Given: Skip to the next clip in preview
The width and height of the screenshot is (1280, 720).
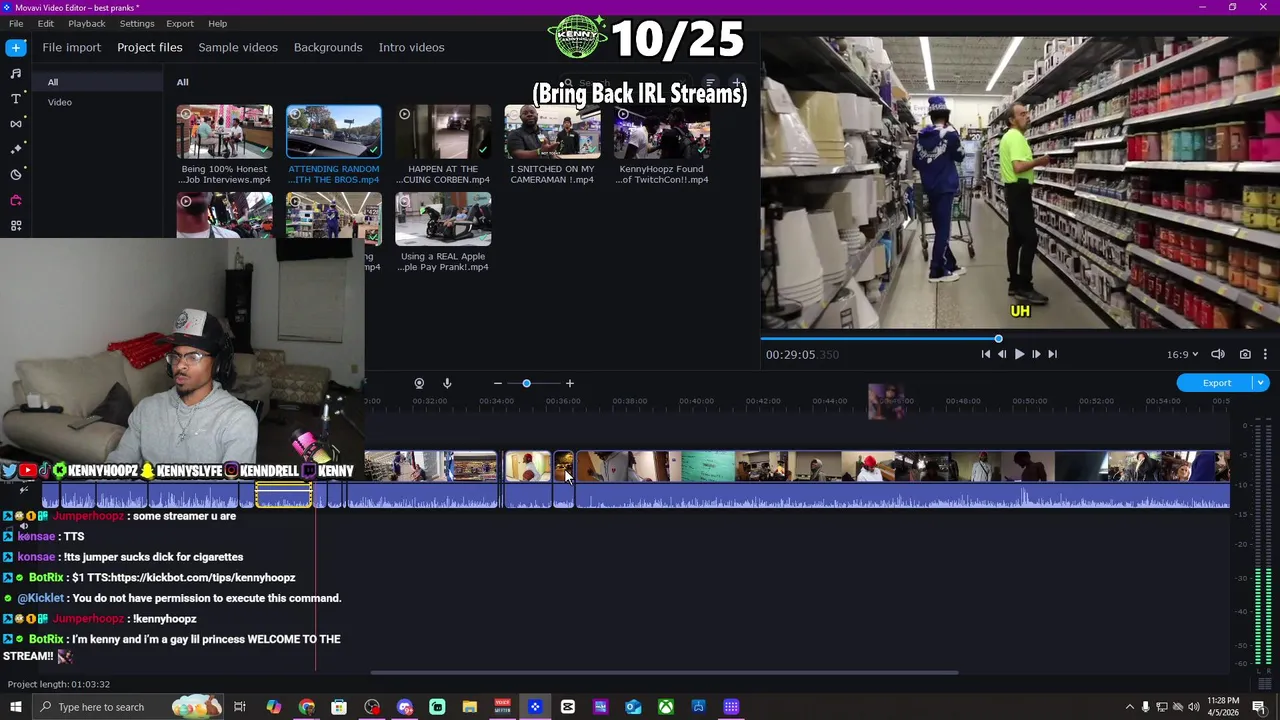Looking at the screenshot, I should [x=1052, y=354].
